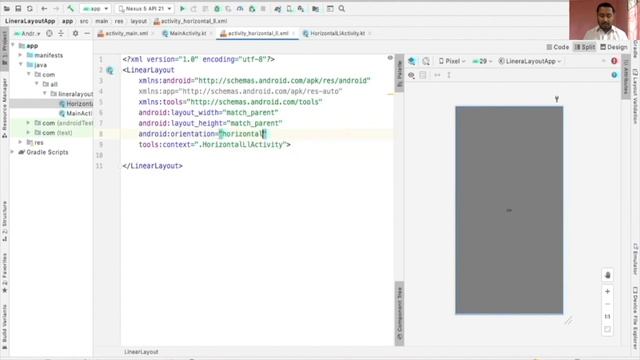This screenshot has height=360, width=640.
Task: Click the Sync Project with Gradle icon
Action: (278, 9)
